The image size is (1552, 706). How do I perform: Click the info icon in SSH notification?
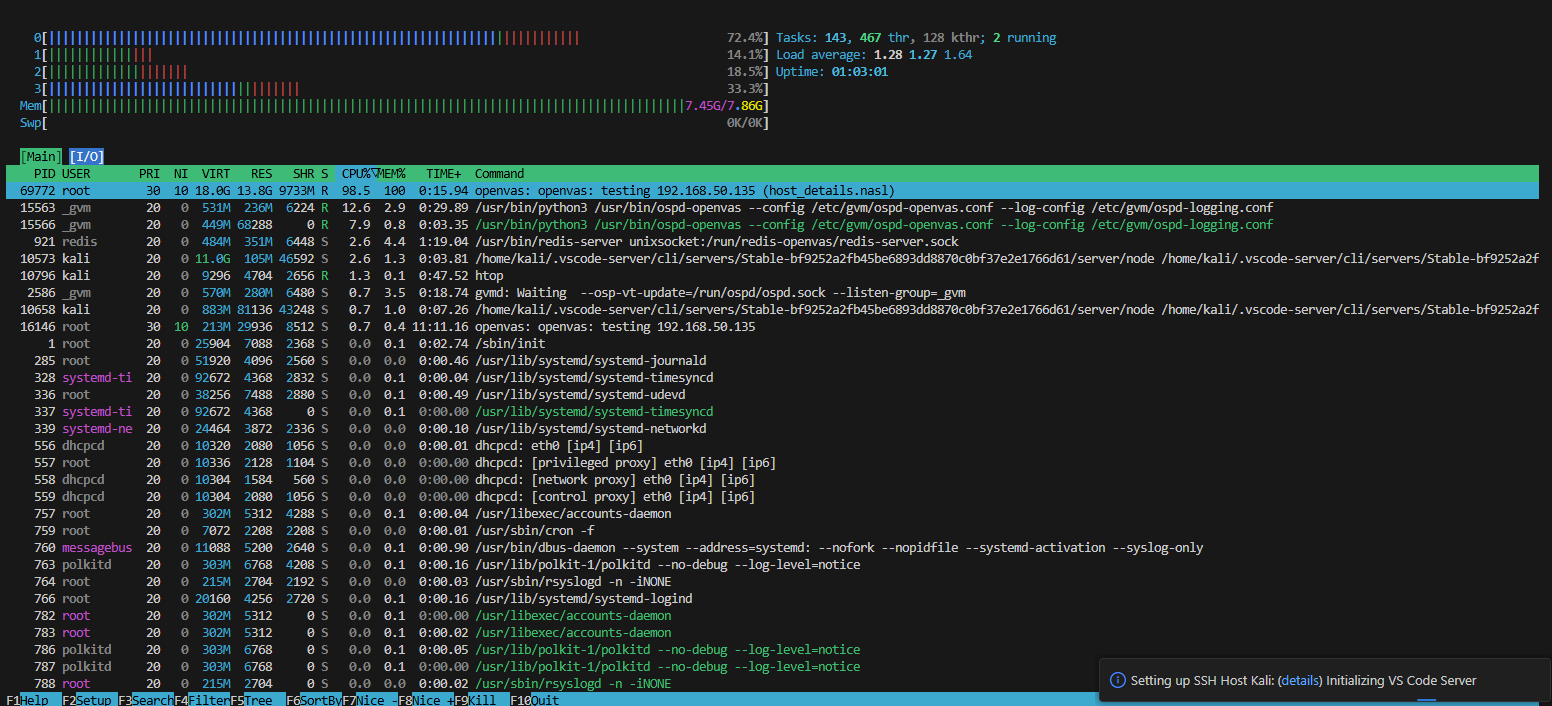click(x=1118, y=680)
